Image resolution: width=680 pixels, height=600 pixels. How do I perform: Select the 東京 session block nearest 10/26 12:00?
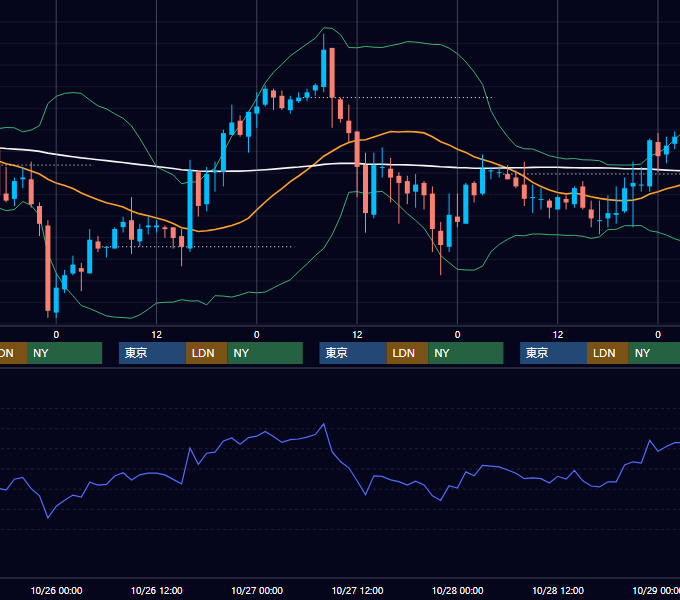coord(152,353)
